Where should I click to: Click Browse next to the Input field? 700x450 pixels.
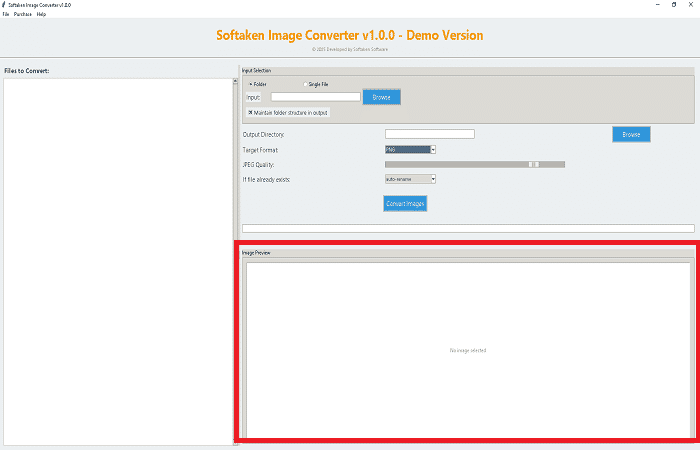click(382, 97)
